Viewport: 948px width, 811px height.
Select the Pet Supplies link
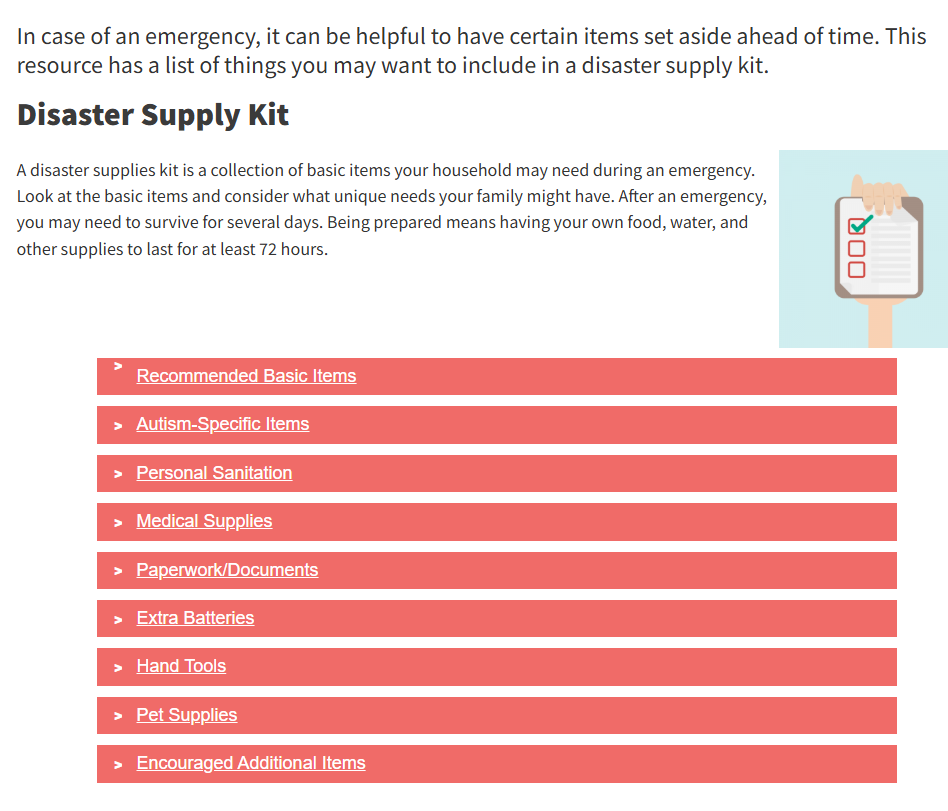point(187,715)
